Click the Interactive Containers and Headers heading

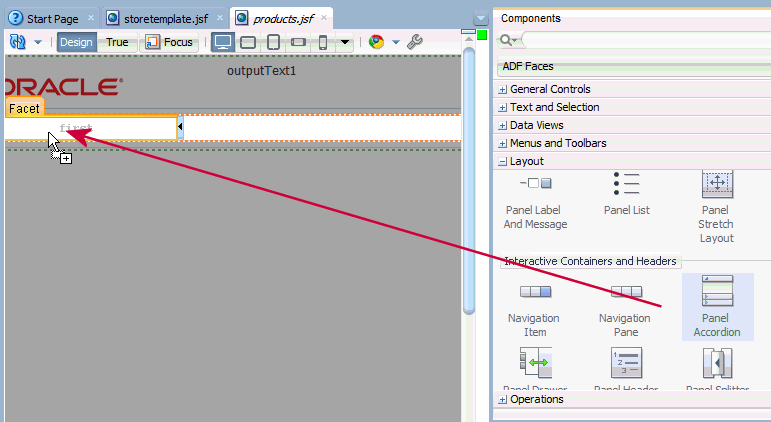point(590,261)
